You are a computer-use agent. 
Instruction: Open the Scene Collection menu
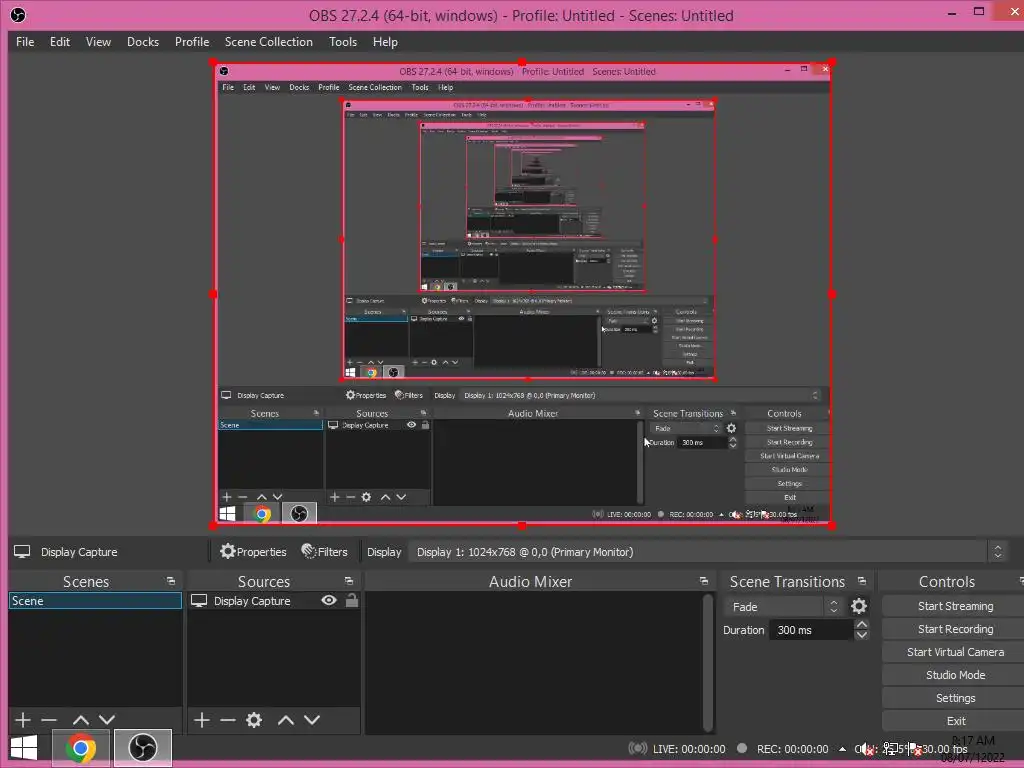tap(268, 42)
